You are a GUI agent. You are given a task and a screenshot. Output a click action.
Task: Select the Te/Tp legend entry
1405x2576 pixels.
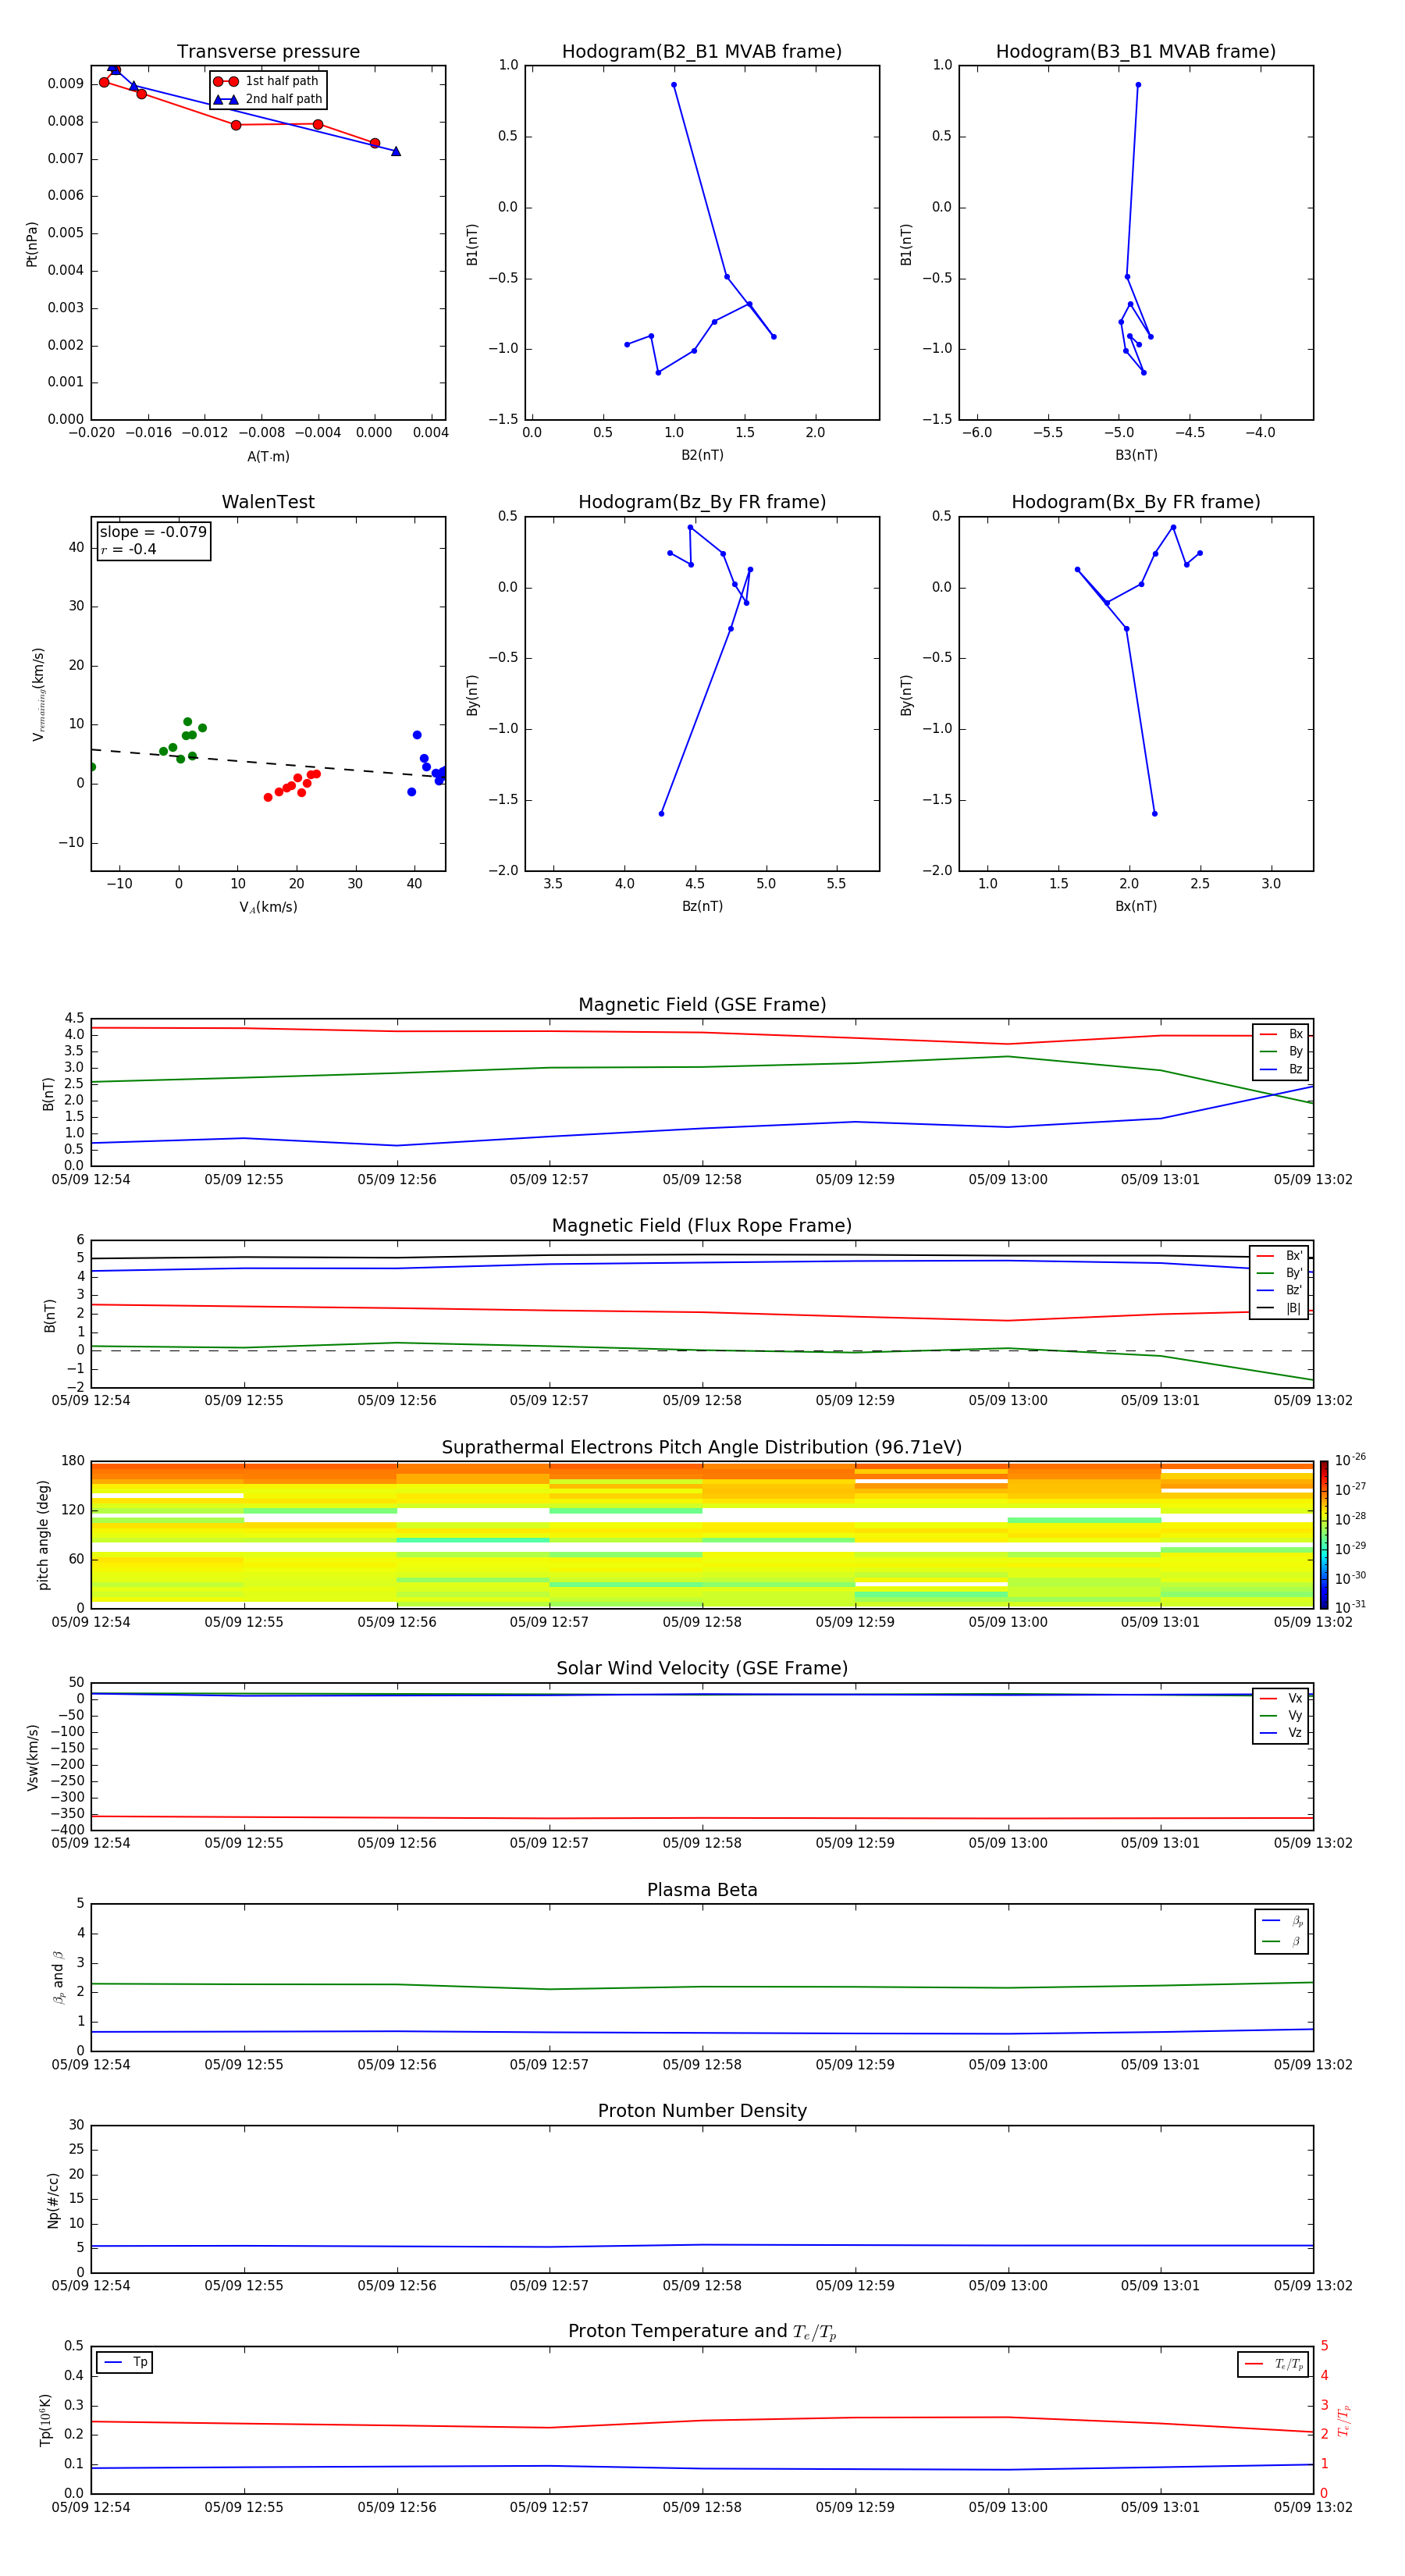click(1274, 2364)
